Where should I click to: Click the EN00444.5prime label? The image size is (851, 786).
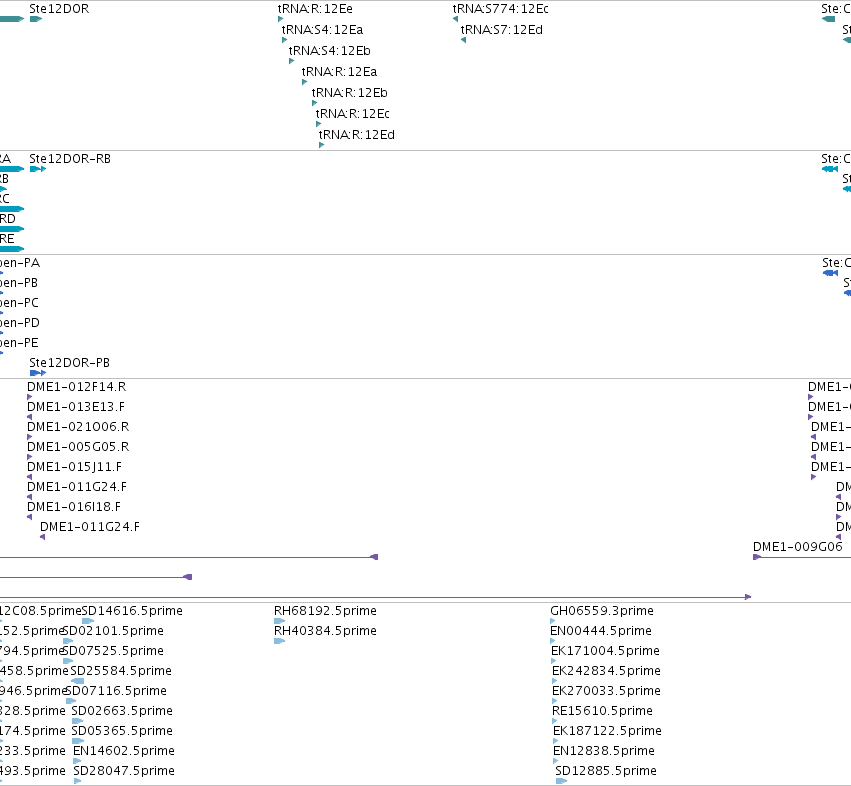pyautogui.click(x=601, y=631)
